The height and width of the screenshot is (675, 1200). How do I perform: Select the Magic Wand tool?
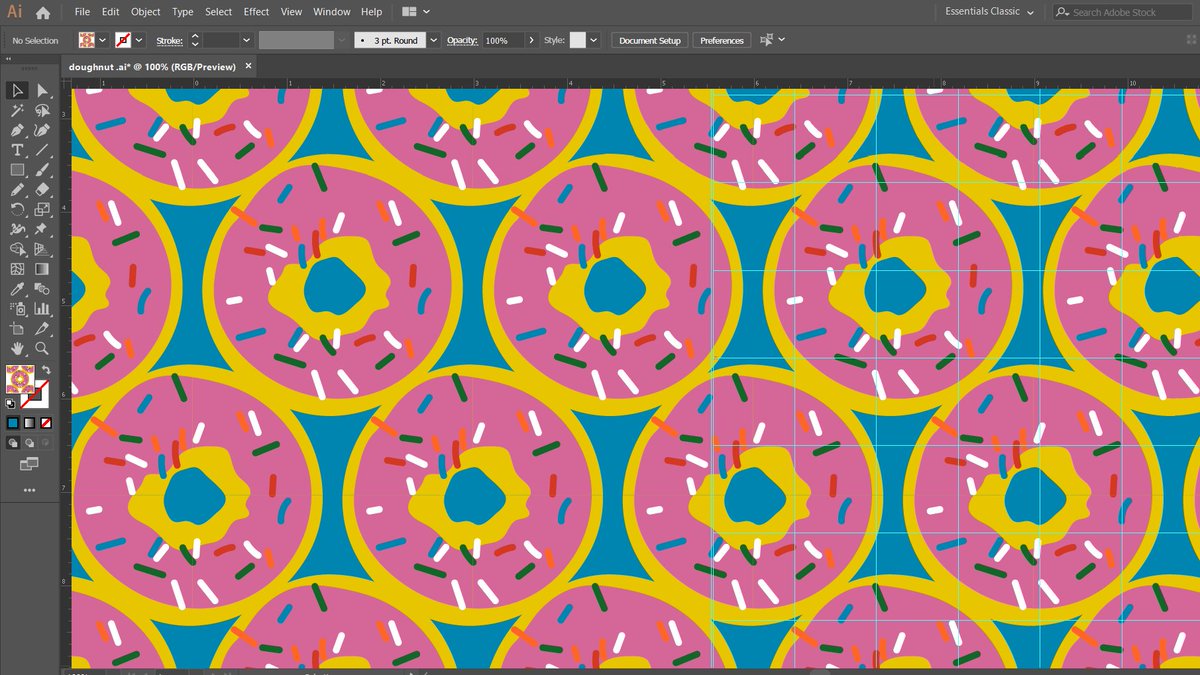[x=17, y=111]
